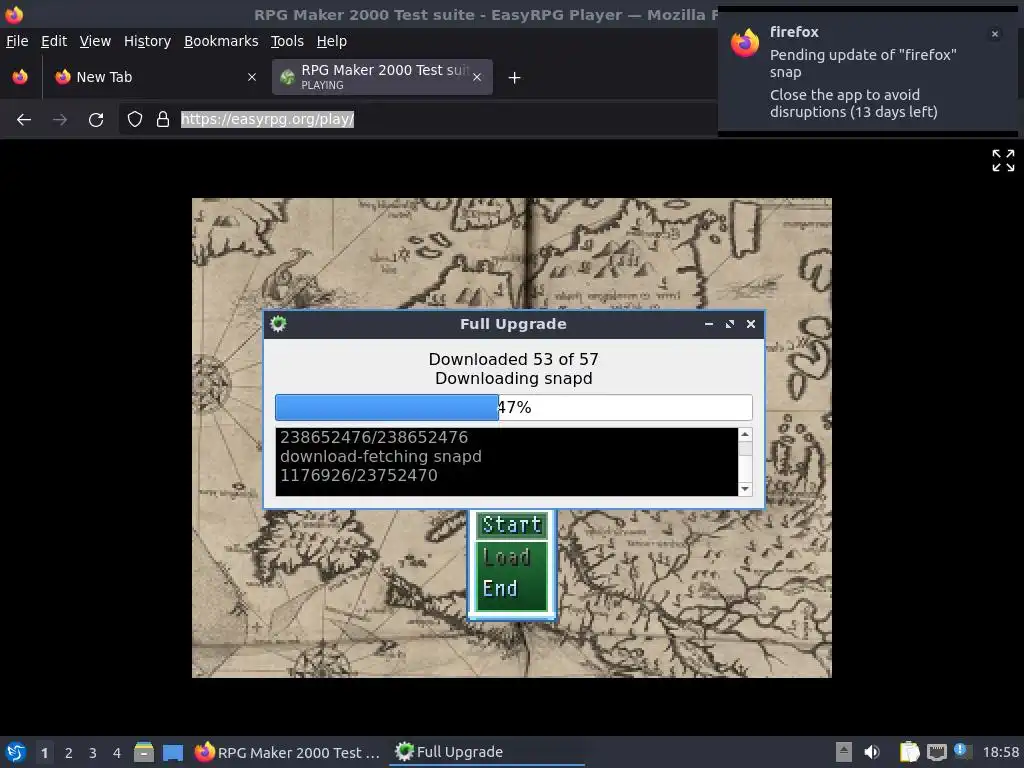Click the Firefox logo in the notification
The width and height of the screenshot is (1024, 768).
pyautogui.click(x=745, y=43)
